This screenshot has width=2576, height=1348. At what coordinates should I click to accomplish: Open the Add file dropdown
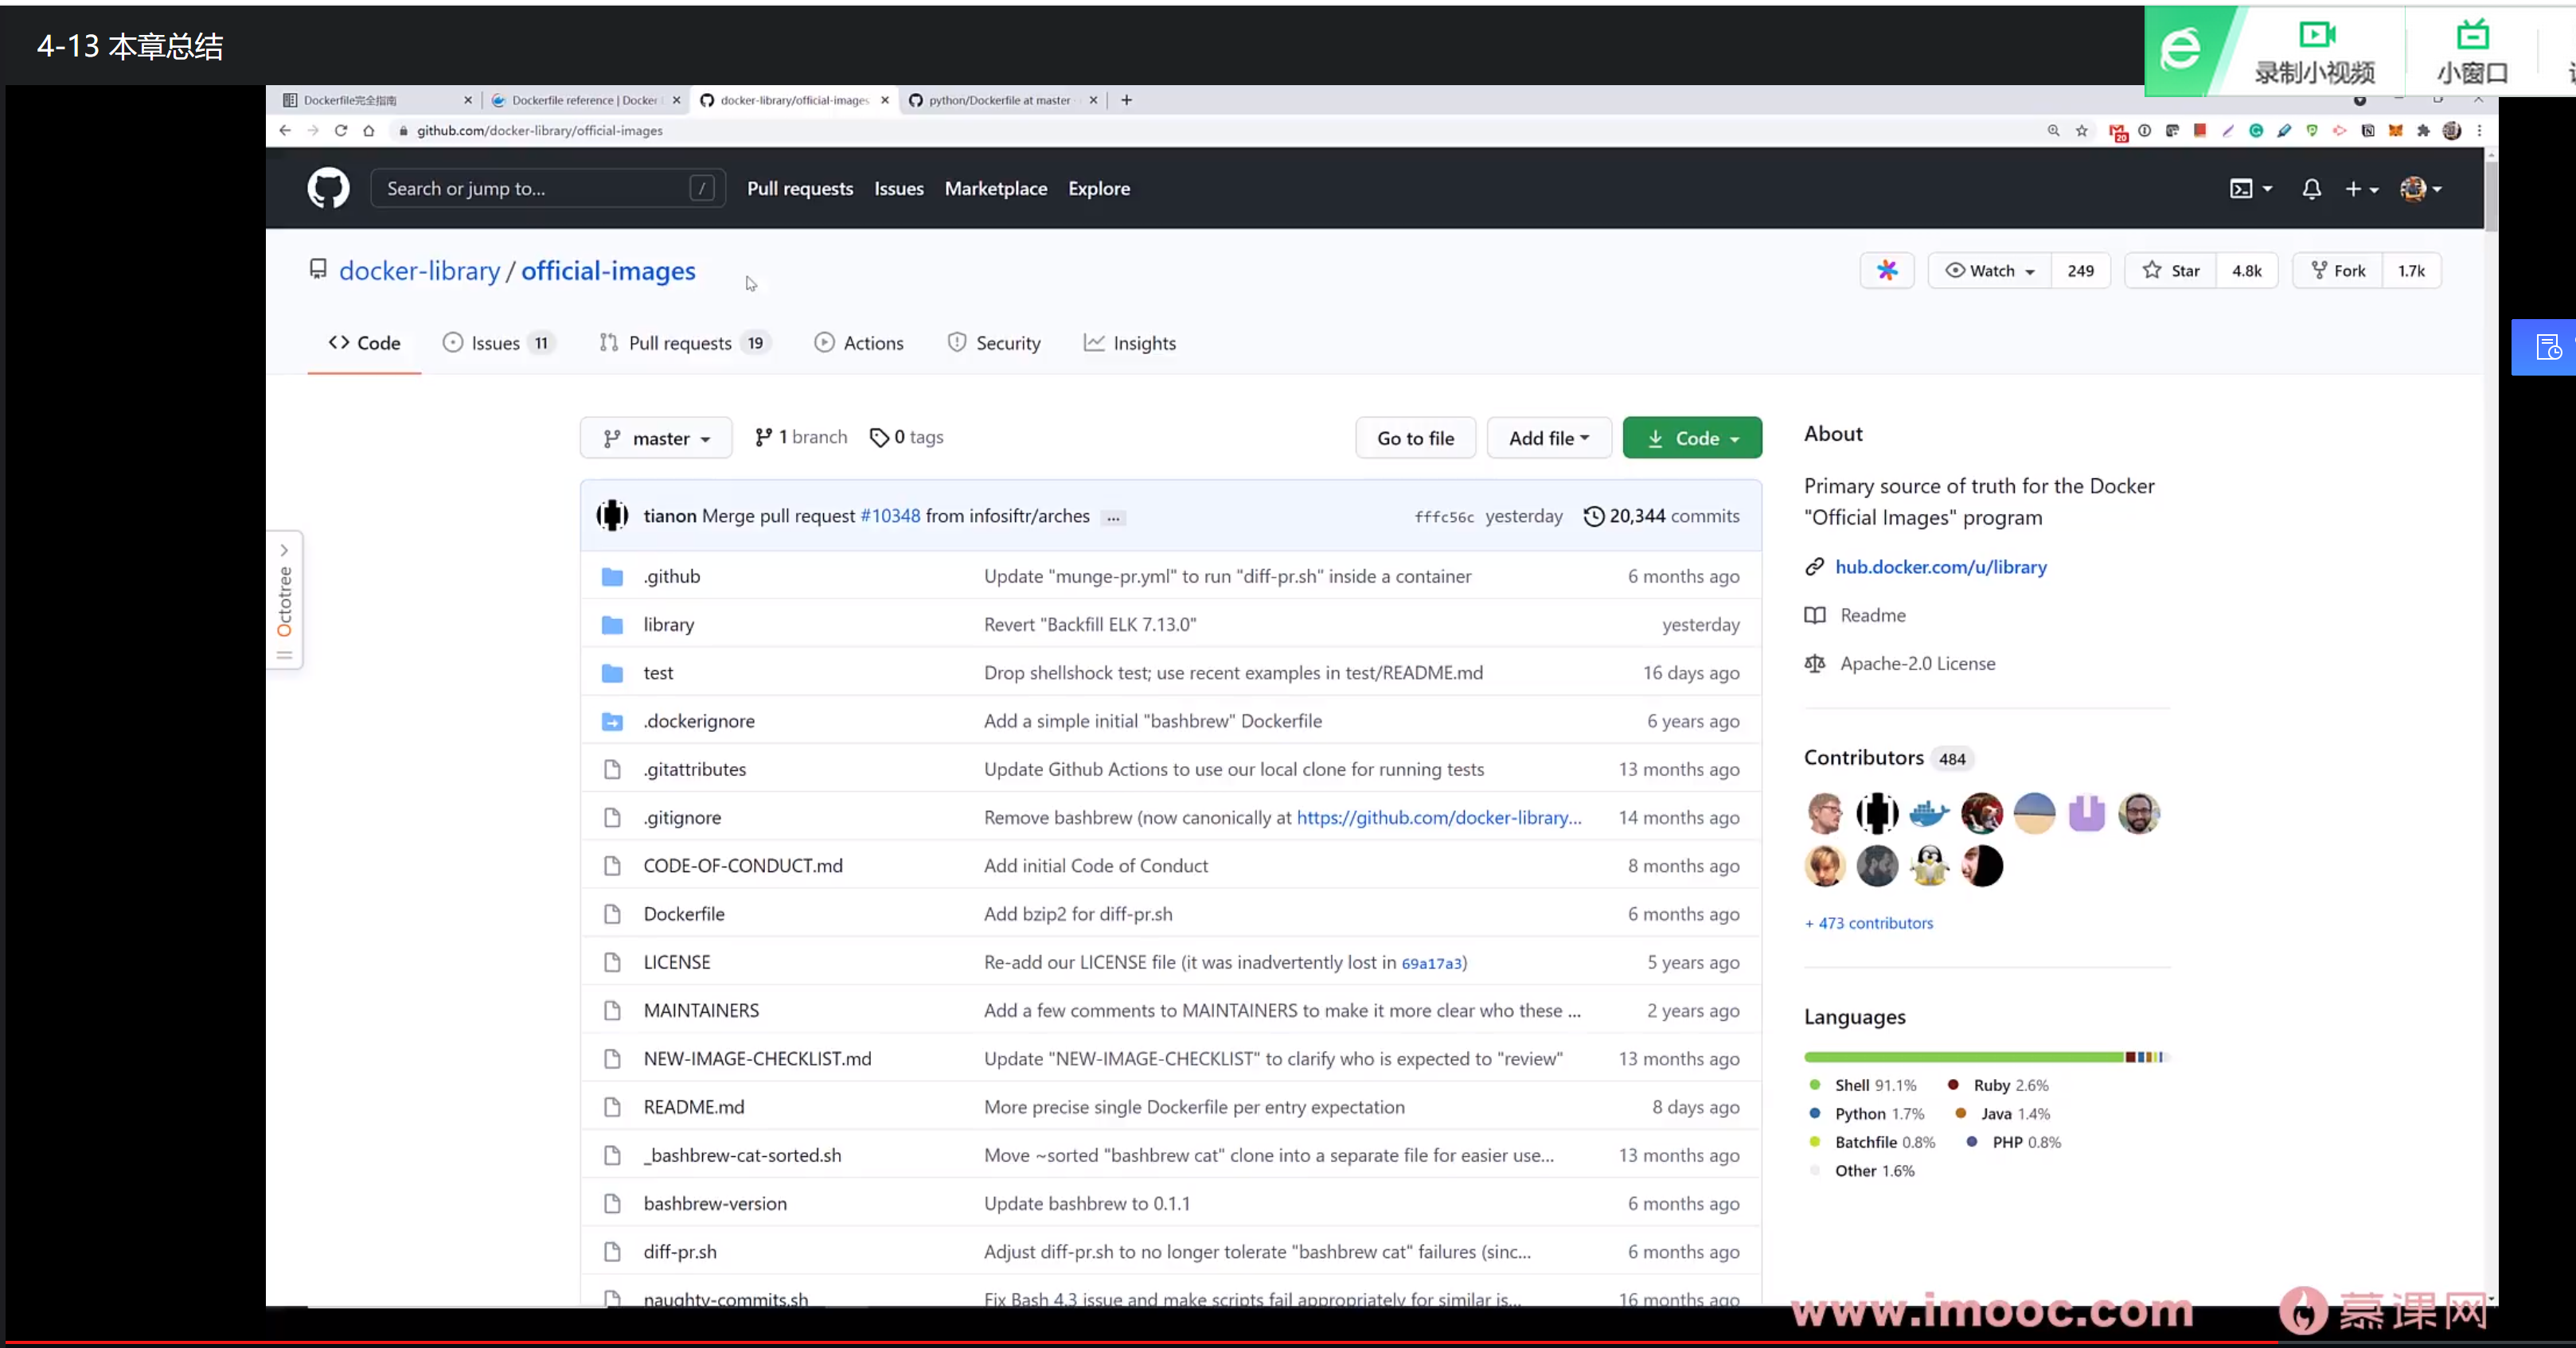(1548, 438)
